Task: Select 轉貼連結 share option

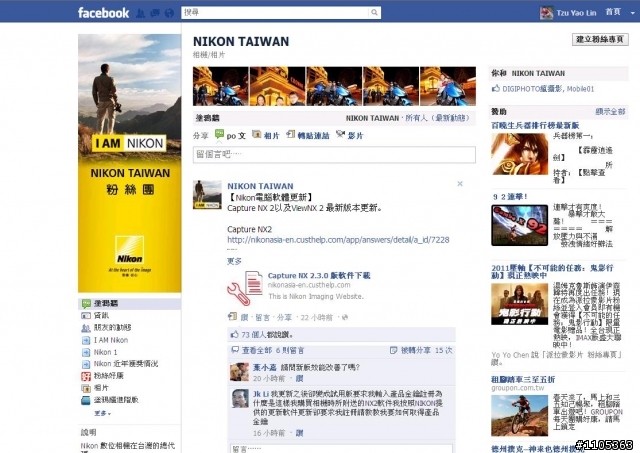Action: 308,135
